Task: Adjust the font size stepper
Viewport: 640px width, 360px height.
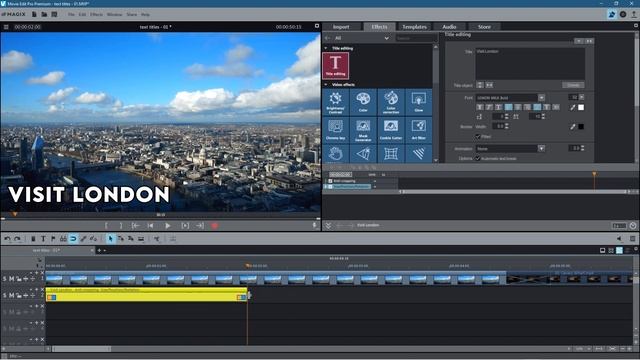Action: pos(582,97)
